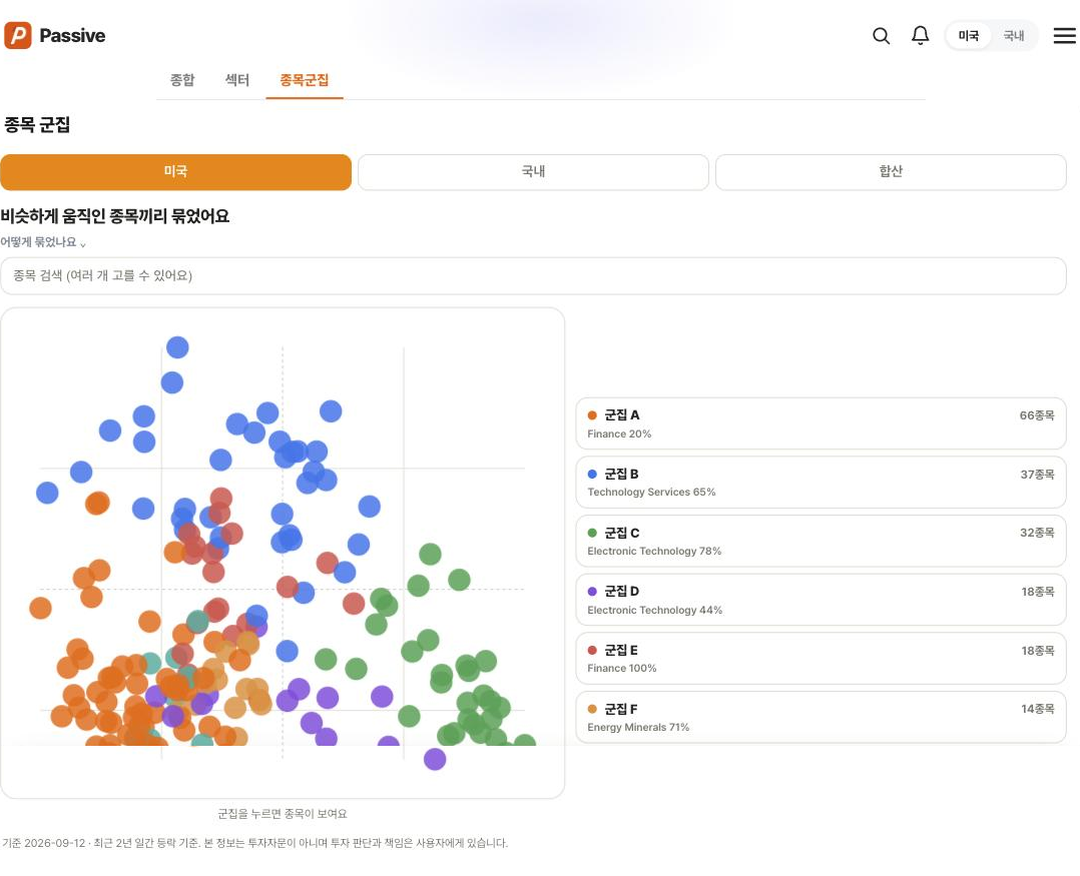1080x876 pixels.
Task: Click the 종목 군집 page heading
Action: (37, 125)
